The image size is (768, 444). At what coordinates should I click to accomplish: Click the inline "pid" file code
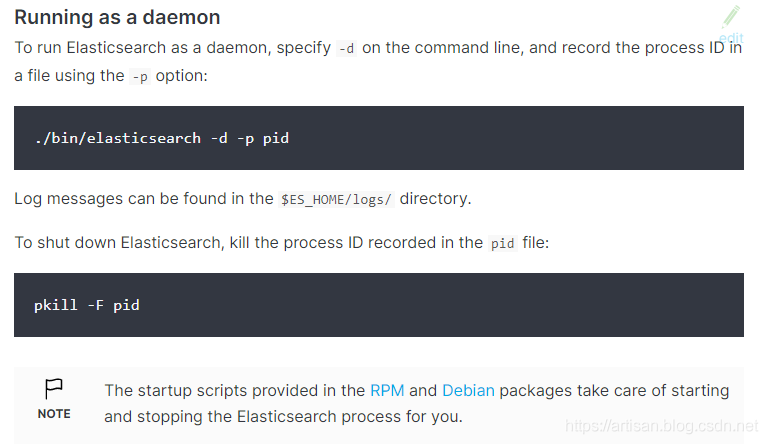coord(501,243)
